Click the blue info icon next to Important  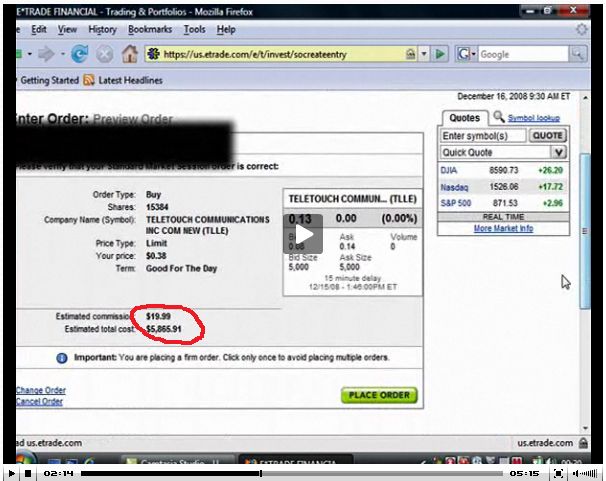click(62, 358)
